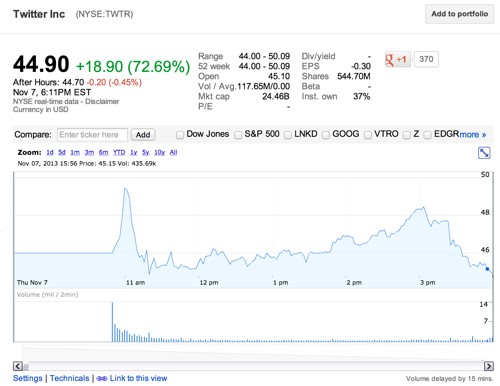500x386 pixels.
Task: Click the Add to portfolio button
Action: [x=459, y=14]
